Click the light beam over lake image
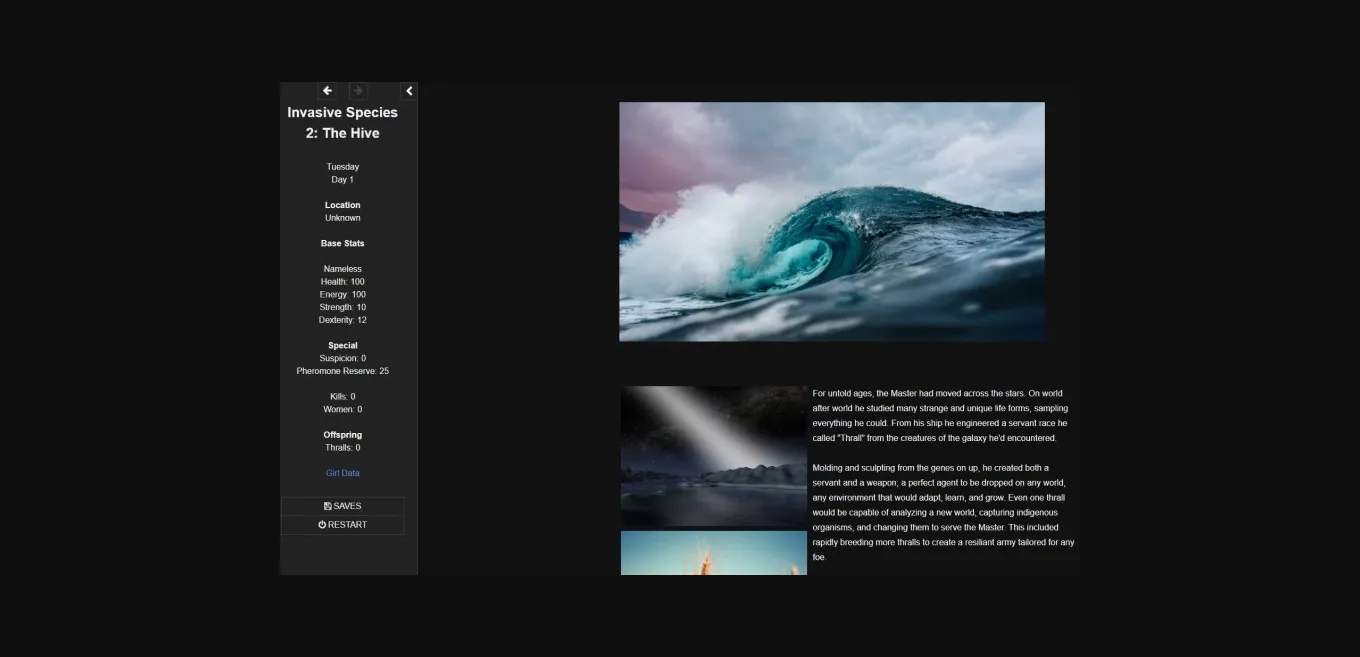 (x=713, y=456)
